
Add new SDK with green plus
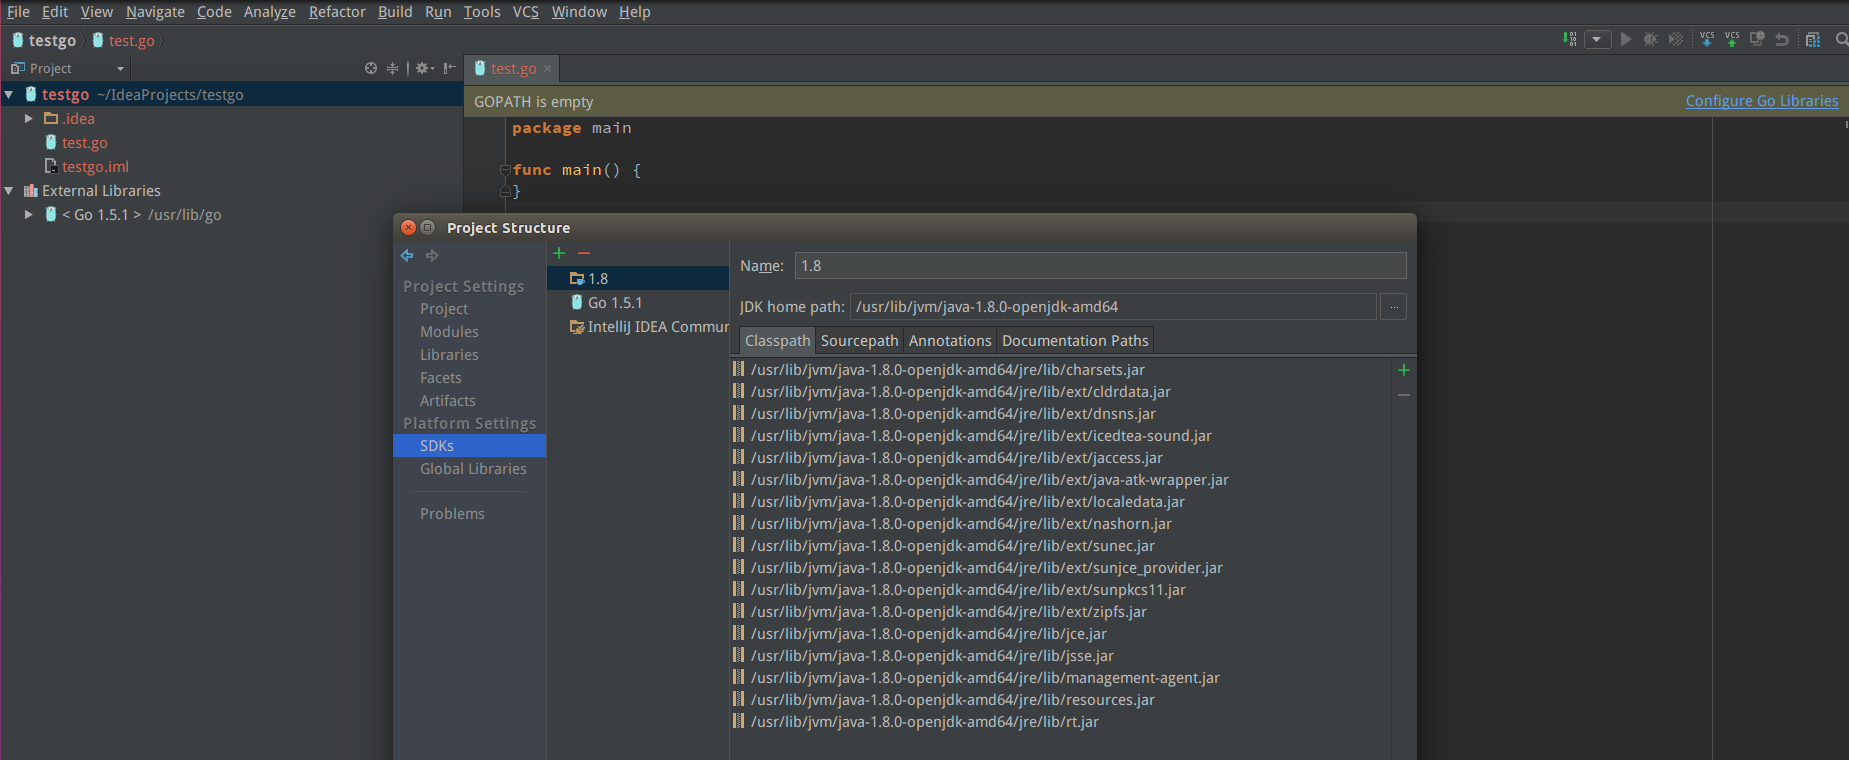(x=559, y=253)
